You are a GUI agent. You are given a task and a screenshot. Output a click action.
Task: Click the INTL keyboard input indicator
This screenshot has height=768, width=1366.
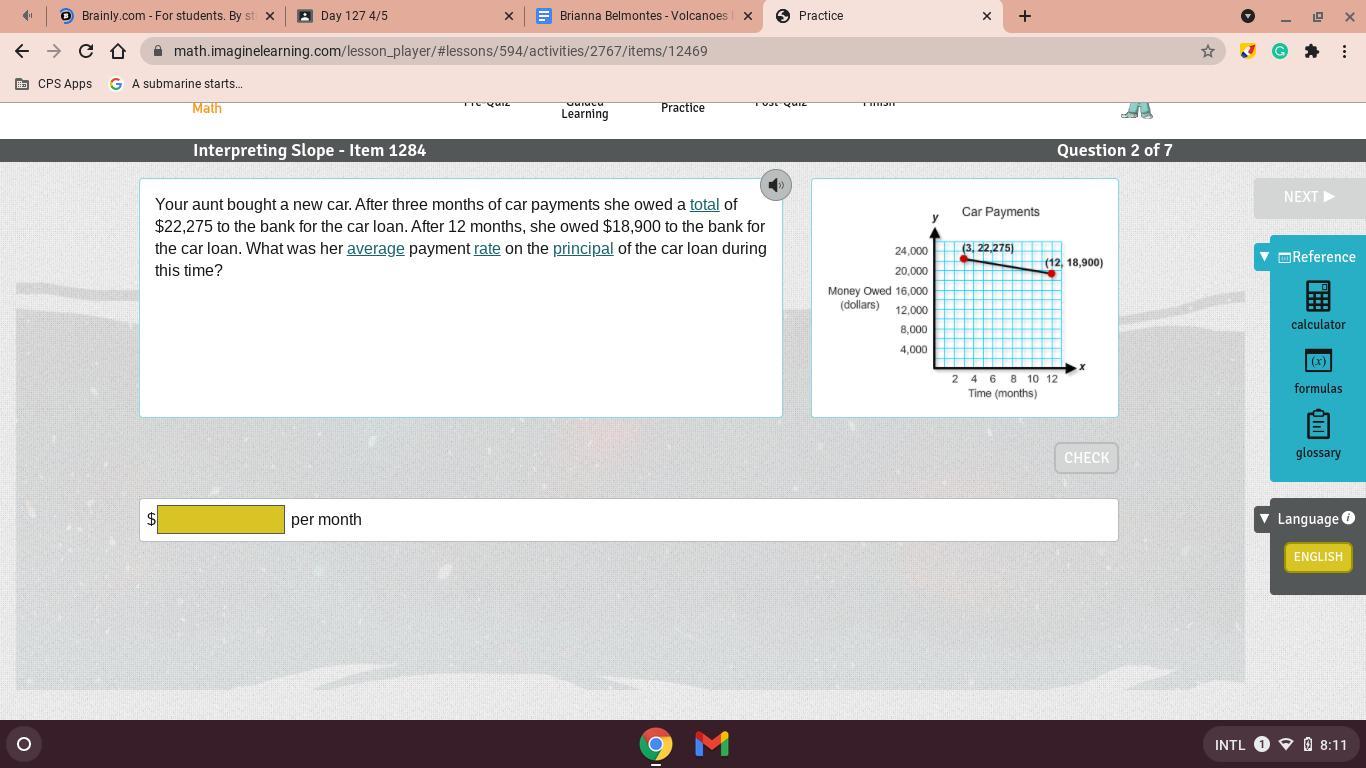coord(1230,744)
